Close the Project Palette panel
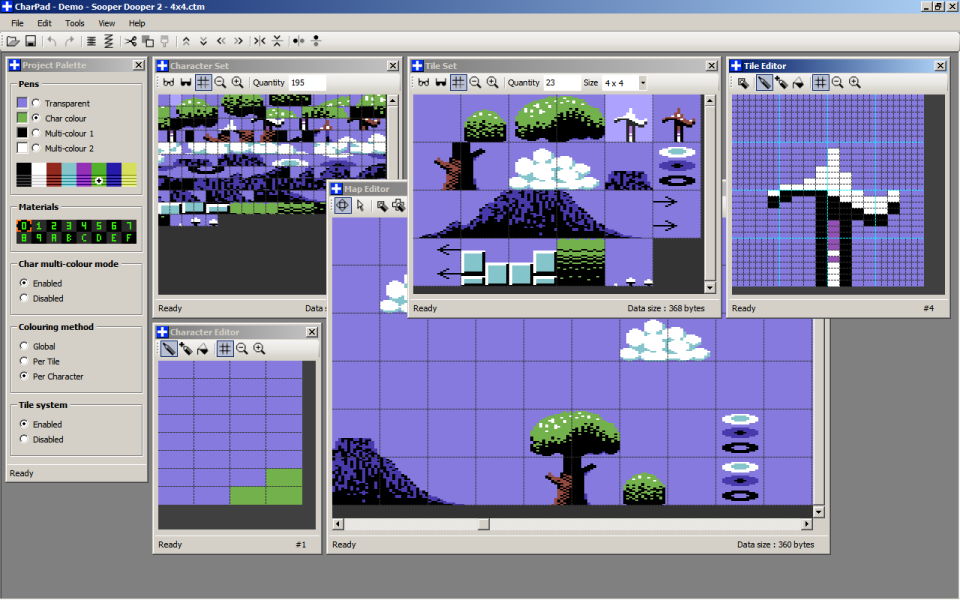The height and width of the screenshot is (600, 960). (x=138, y=65)
